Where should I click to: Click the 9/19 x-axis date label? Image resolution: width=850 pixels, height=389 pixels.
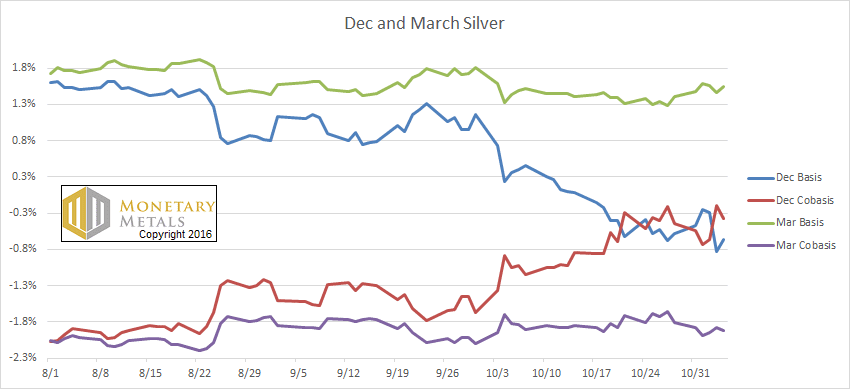(395, 373)
